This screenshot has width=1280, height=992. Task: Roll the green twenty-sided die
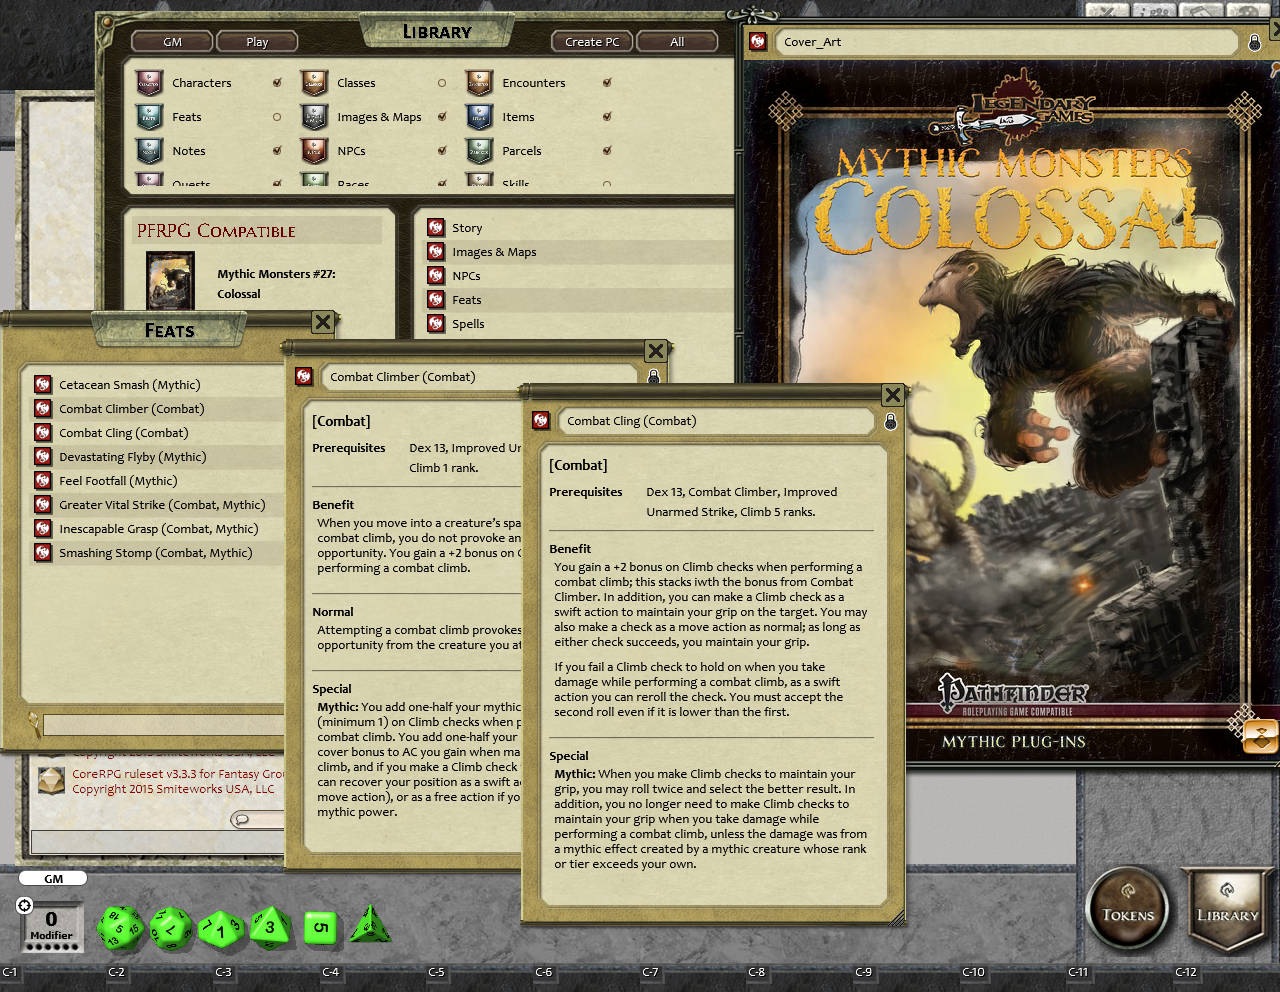(119, 927)
